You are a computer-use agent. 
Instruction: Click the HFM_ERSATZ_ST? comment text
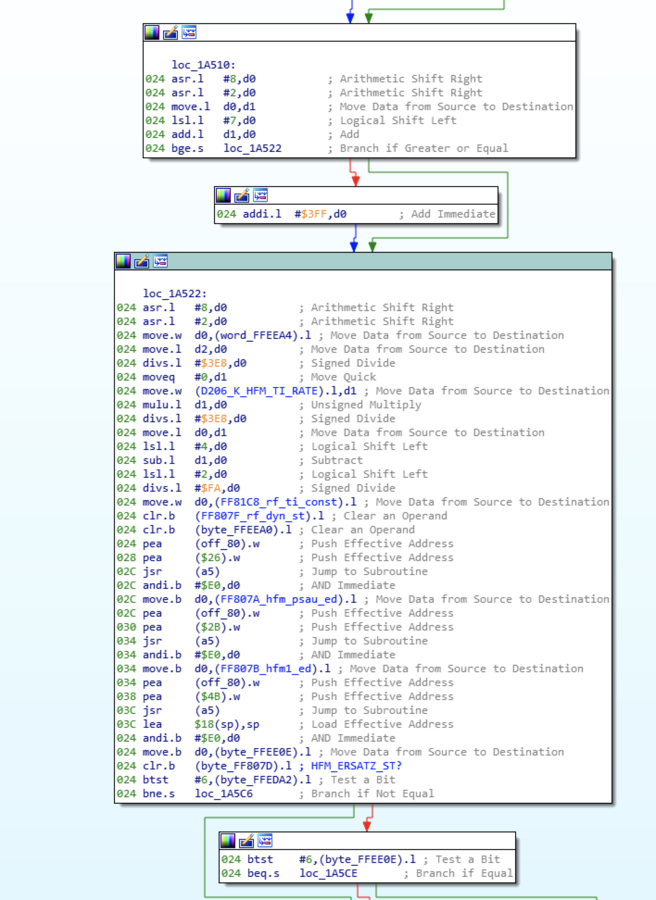point(354,766)
